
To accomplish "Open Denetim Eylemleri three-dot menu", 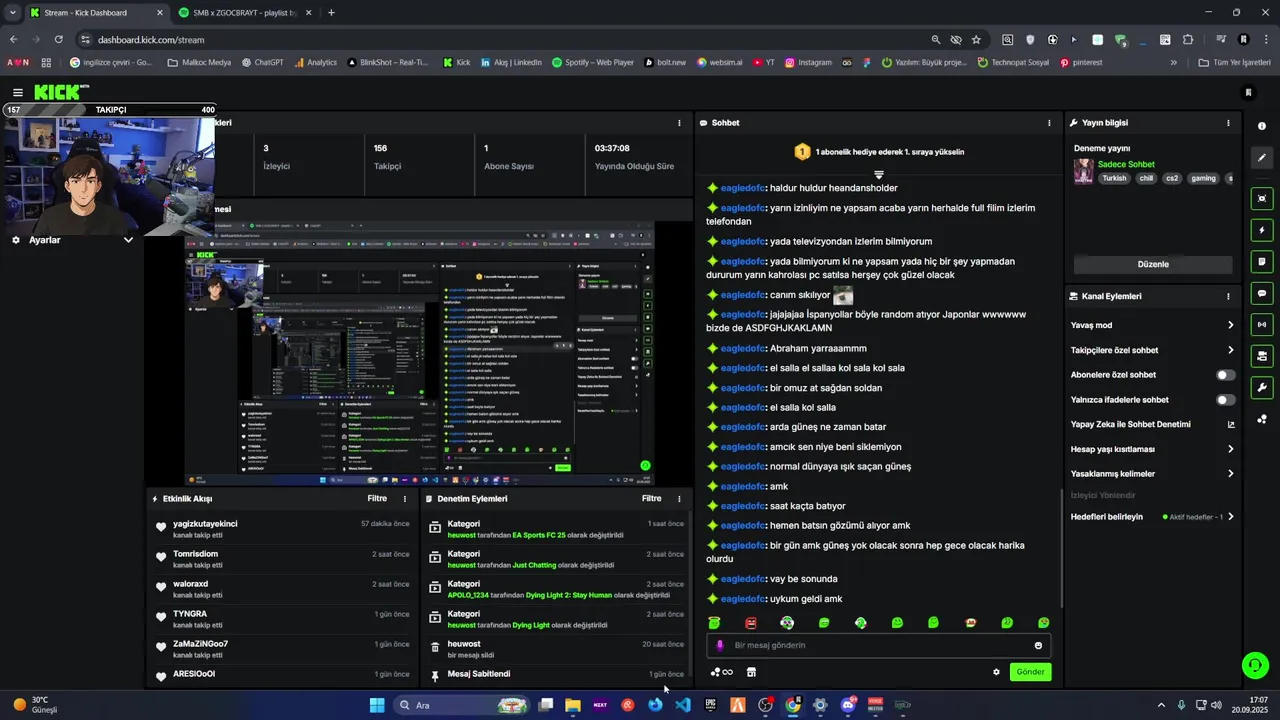I will (679, 498).
